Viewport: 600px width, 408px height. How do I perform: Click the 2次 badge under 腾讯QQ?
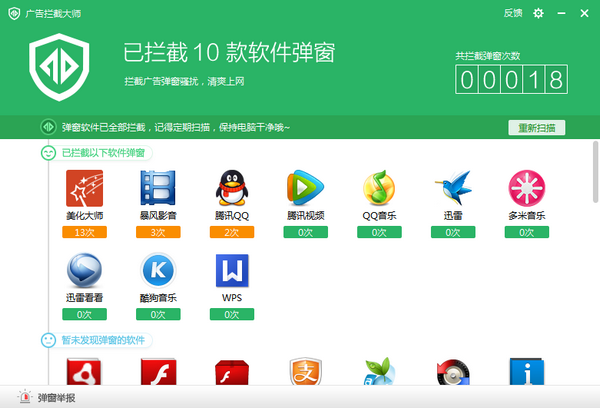coord(232,232)
